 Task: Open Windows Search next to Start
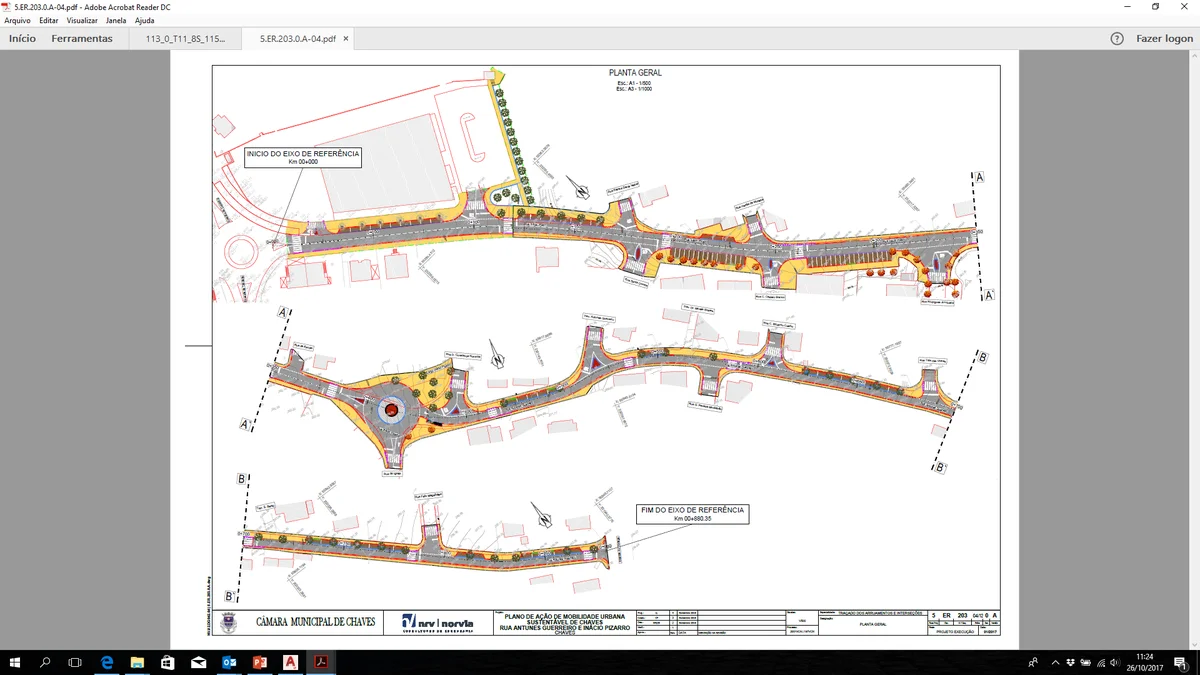pyautogui.click(x=43, y=661)
